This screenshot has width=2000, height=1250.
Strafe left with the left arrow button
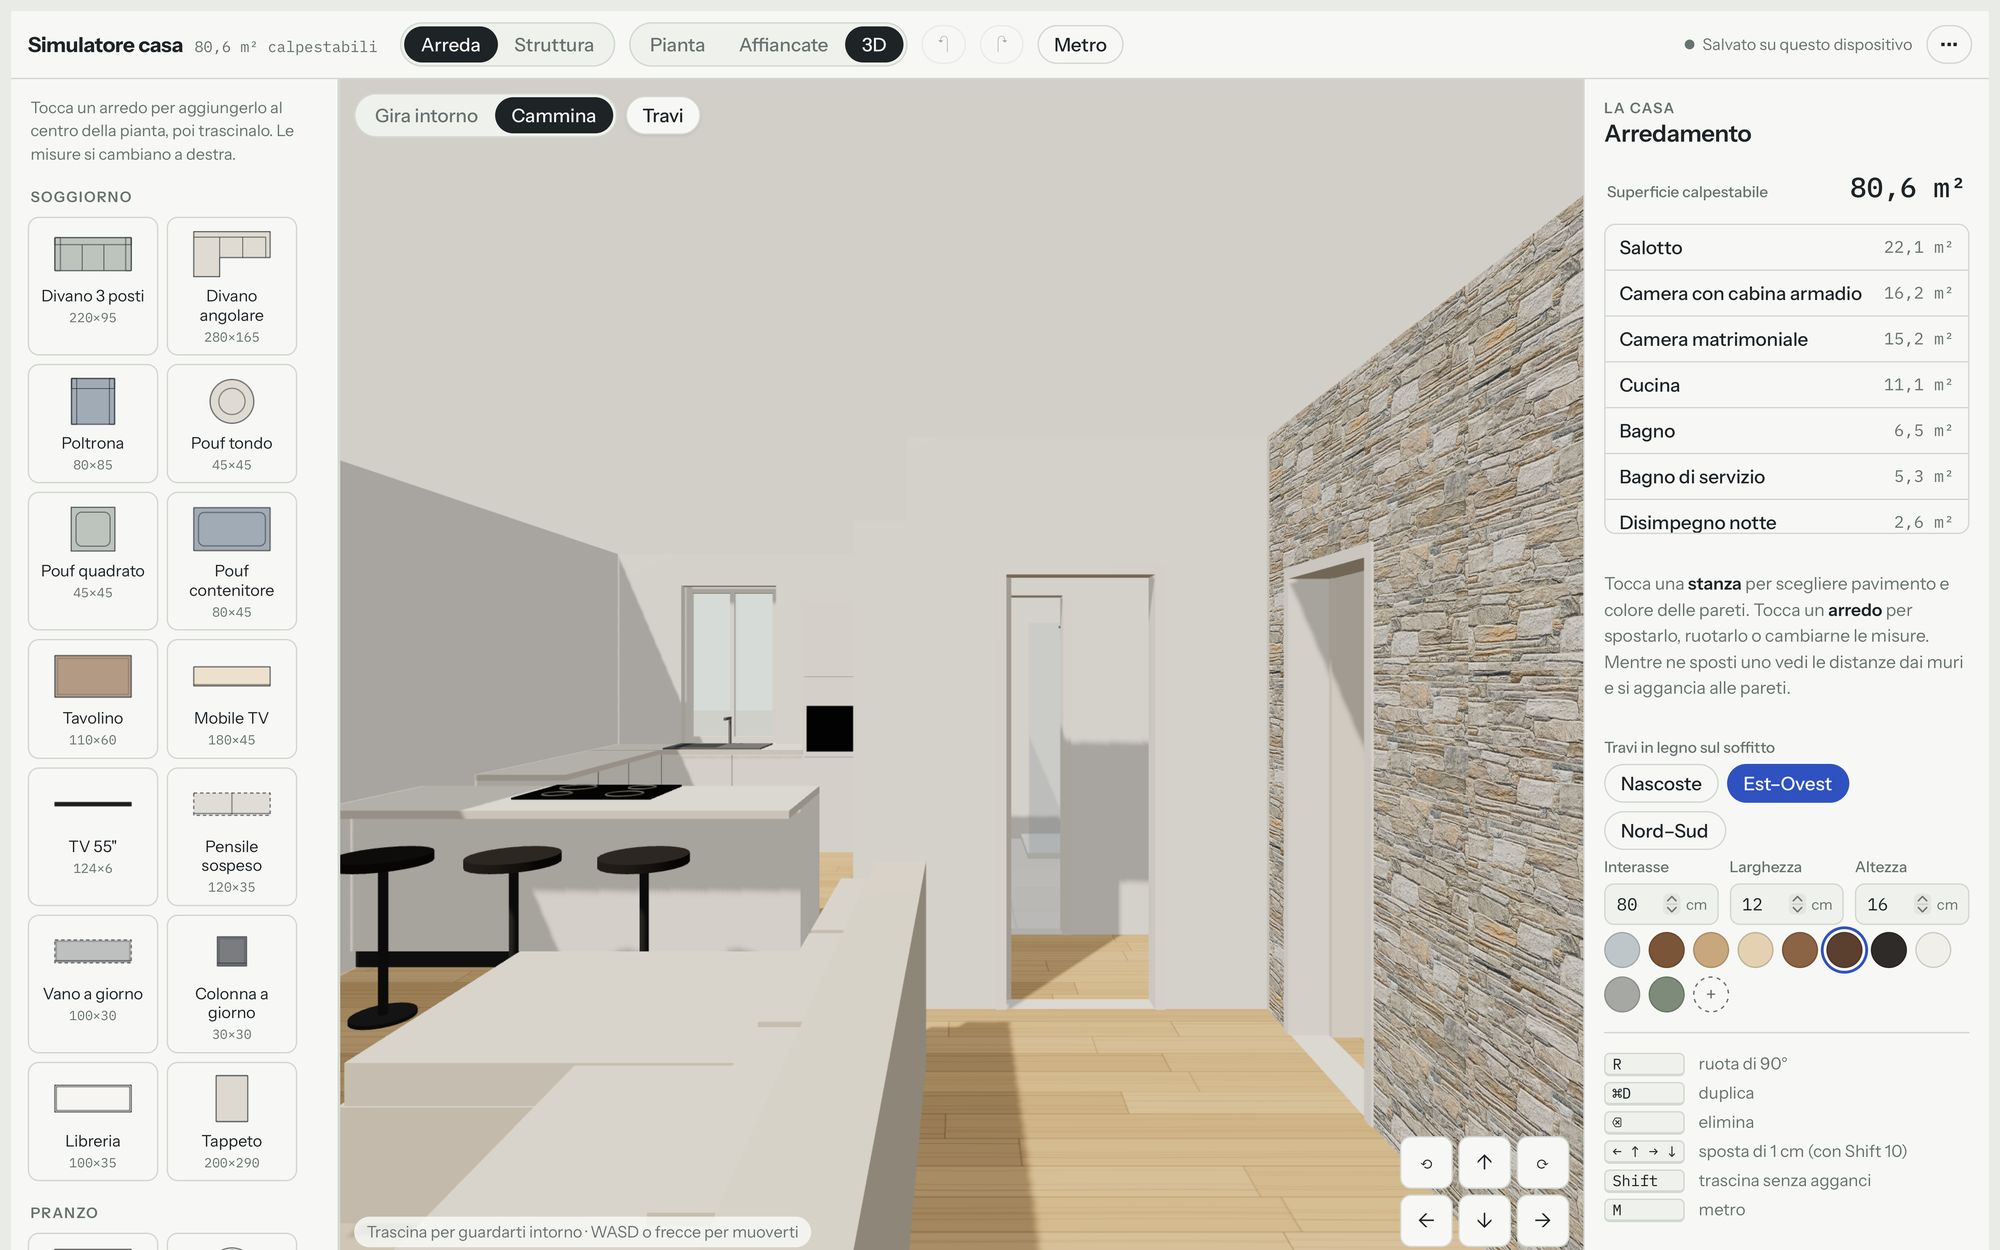click(x=1426, y=1220)
